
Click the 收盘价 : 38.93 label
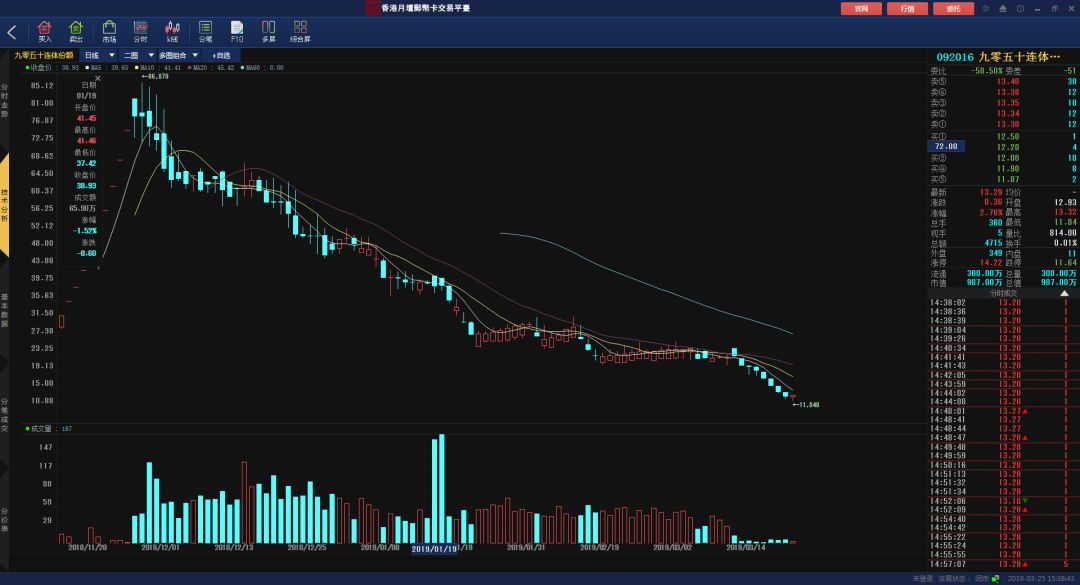[x=52, y=68]
